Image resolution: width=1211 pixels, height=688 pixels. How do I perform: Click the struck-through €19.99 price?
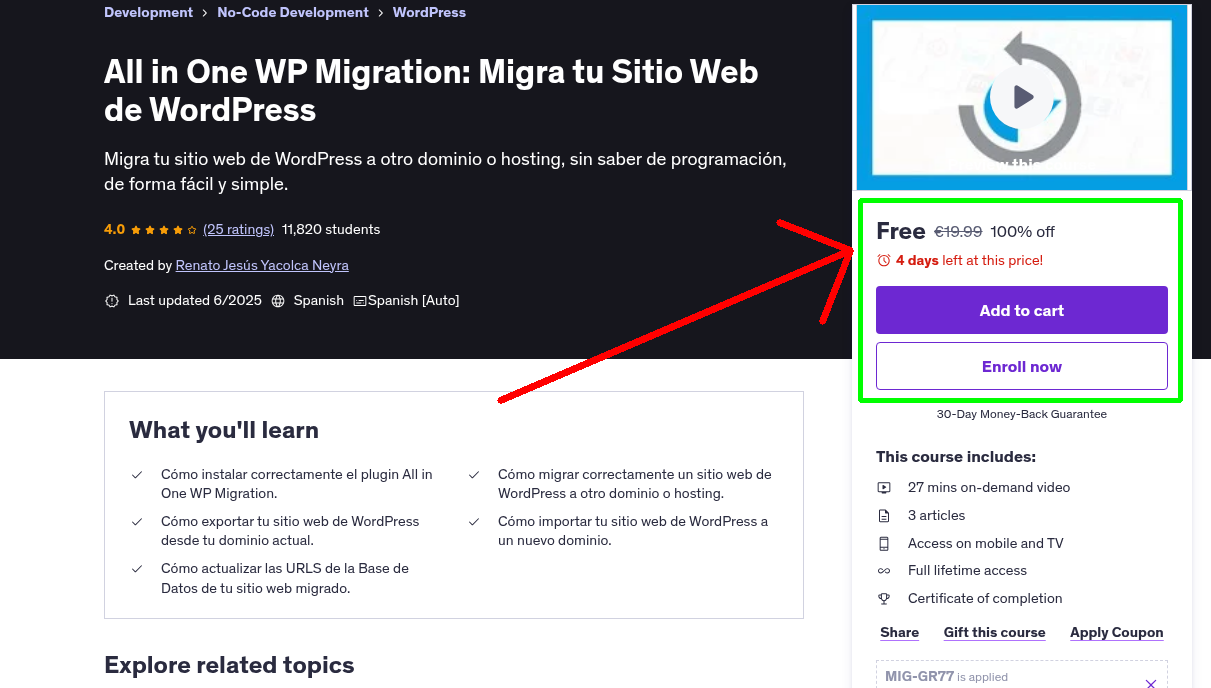pos(958,232)
